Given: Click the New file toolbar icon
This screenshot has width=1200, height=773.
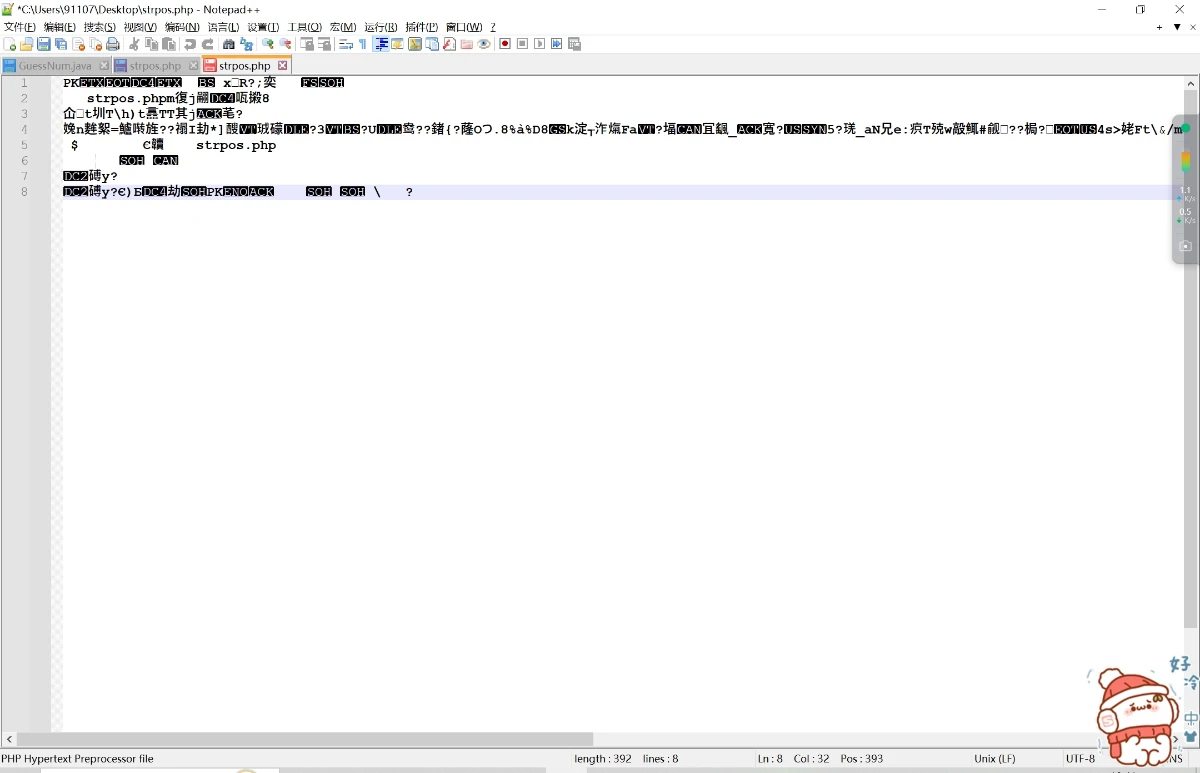Looking at the screenshot, I should tap(10, 44).
